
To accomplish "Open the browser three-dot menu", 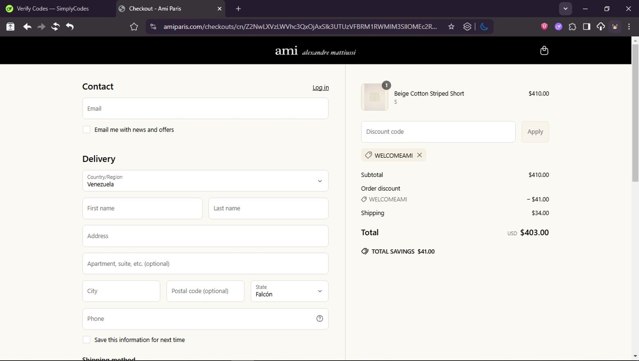I will pos(629,26).
